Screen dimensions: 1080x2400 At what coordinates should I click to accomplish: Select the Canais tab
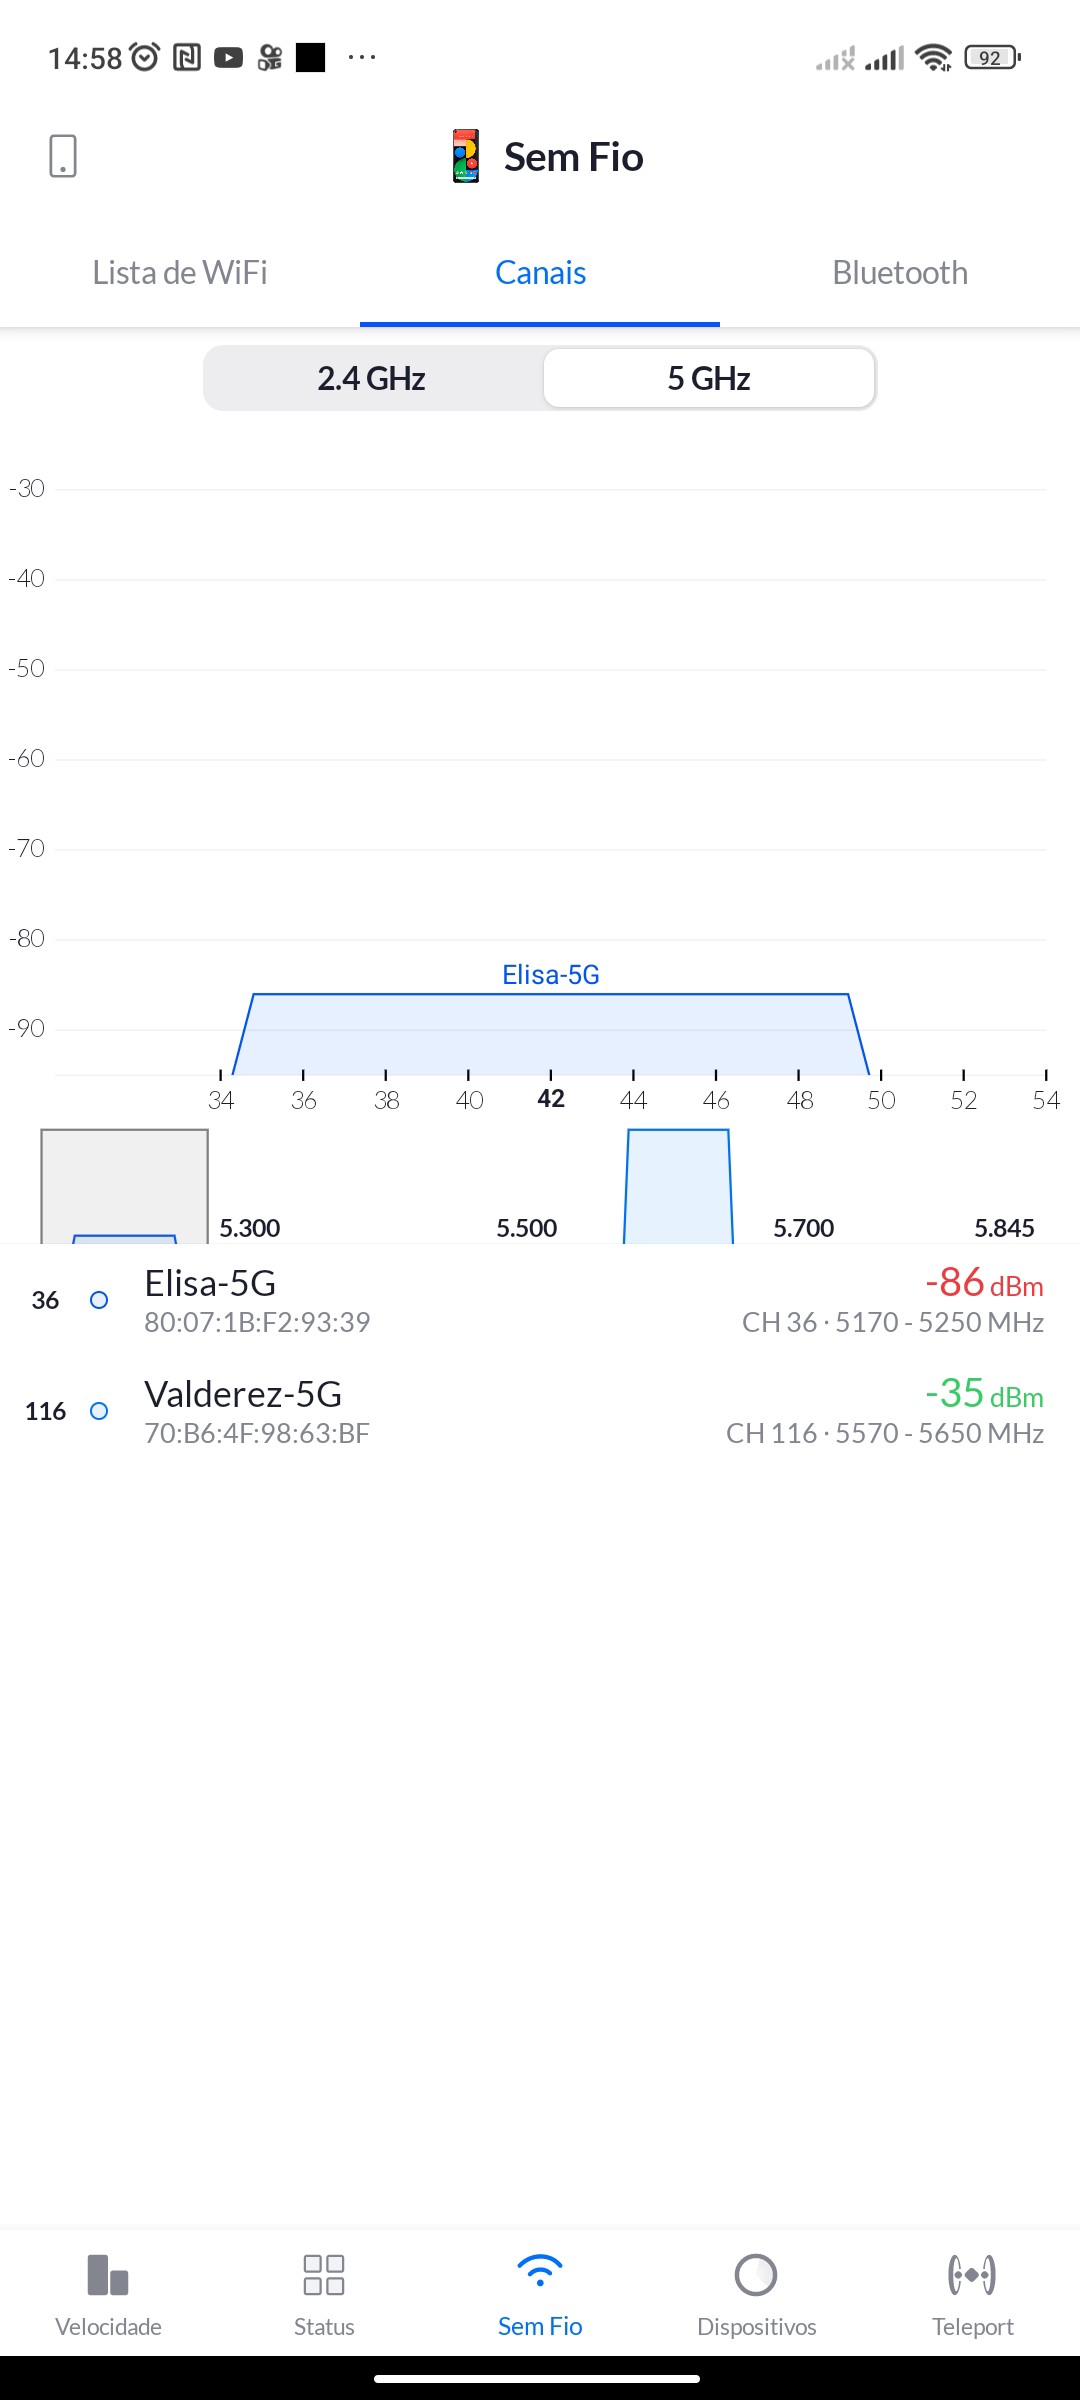pos(540,273)
